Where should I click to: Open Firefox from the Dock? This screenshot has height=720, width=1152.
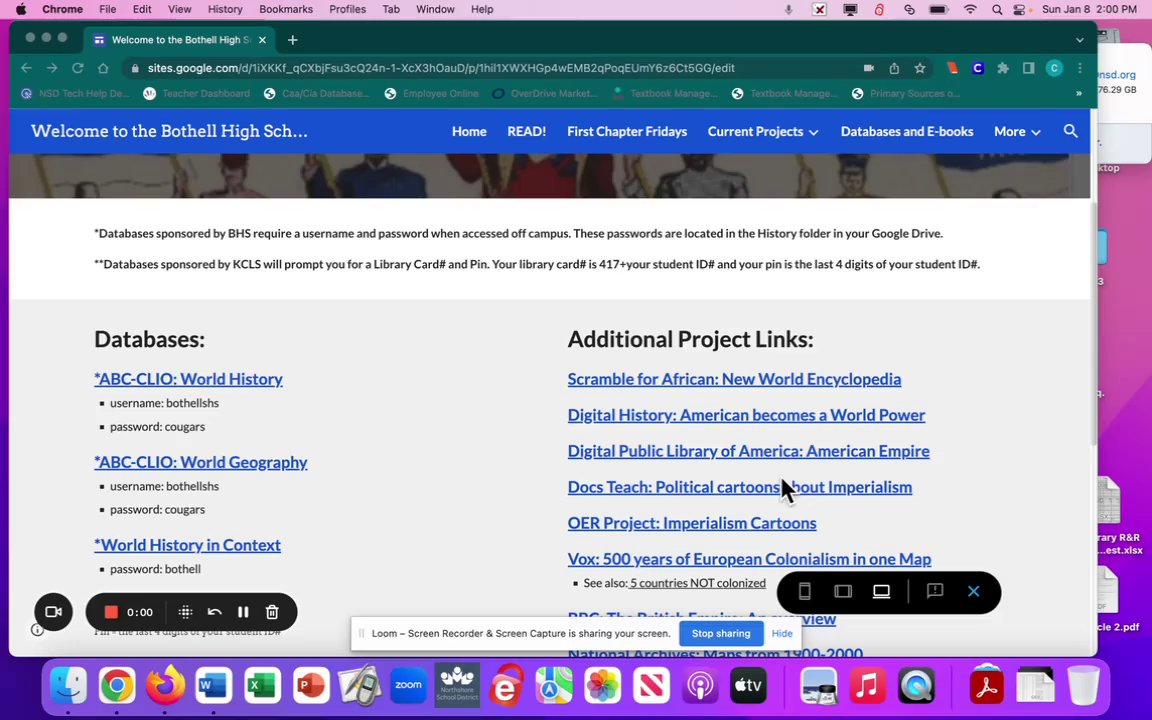[x=165, y=686]
